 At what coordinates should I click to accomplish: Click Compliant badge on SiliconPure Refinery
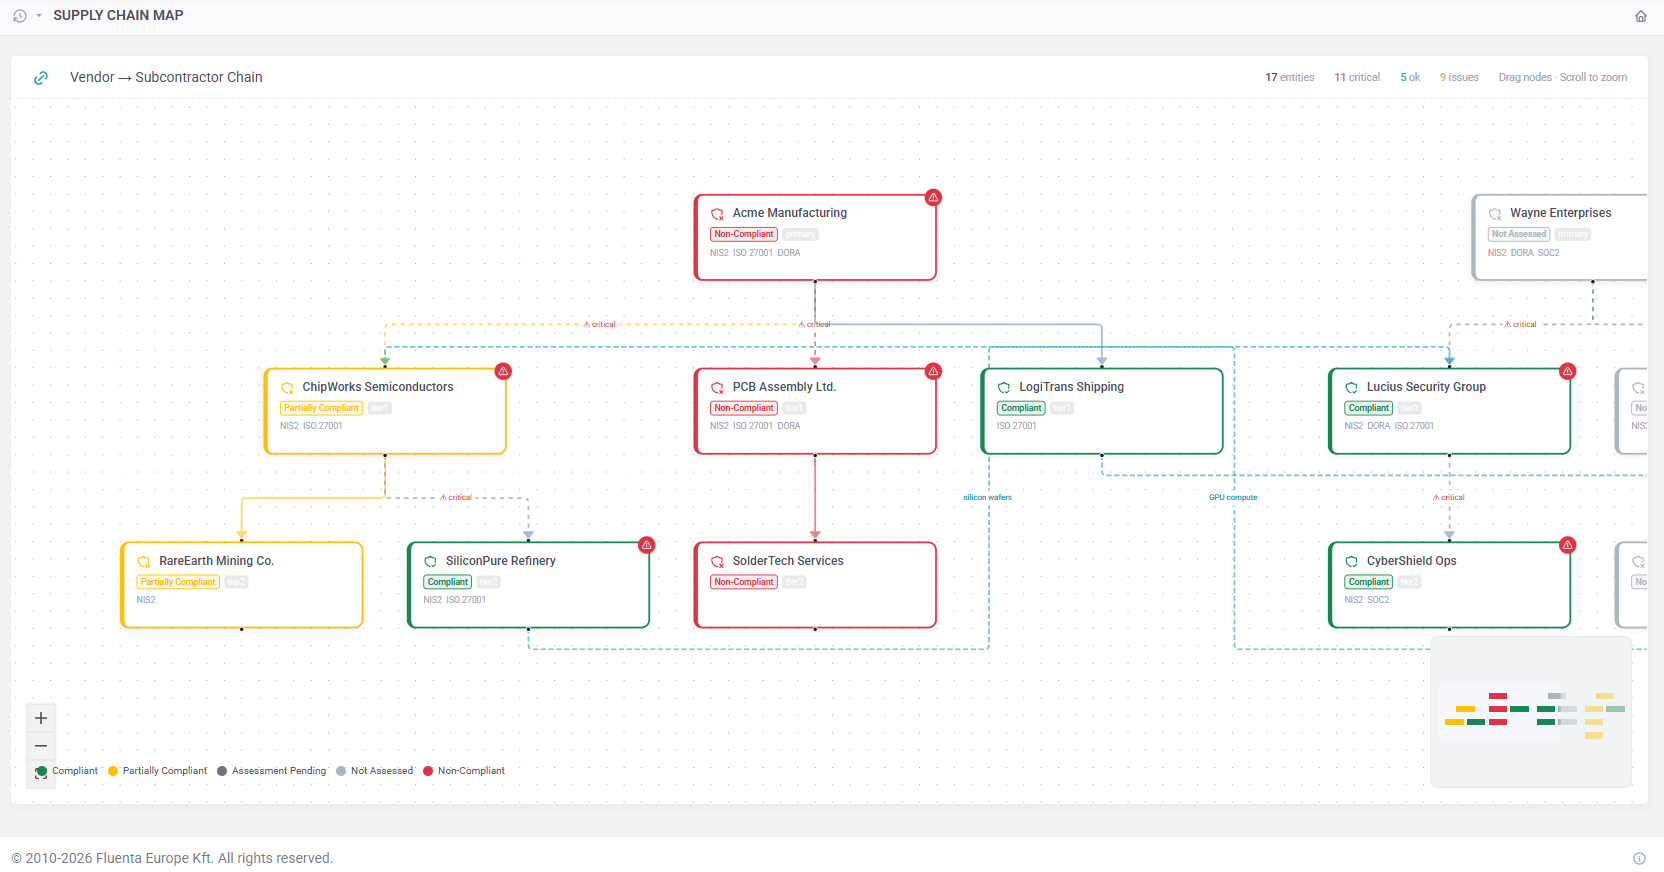(x=448, y=582)
